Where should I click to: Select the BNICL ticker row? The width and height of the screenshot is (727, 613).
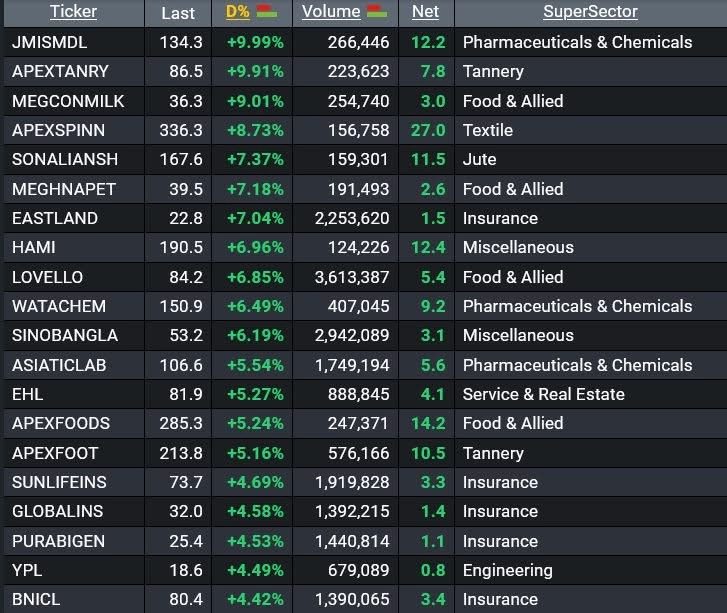38,599
